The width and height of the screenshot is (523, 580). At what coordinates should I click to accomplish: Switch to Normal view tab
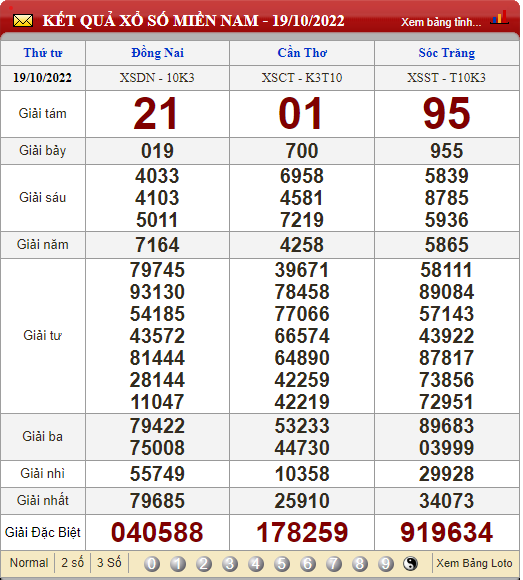tap(29, 563)
